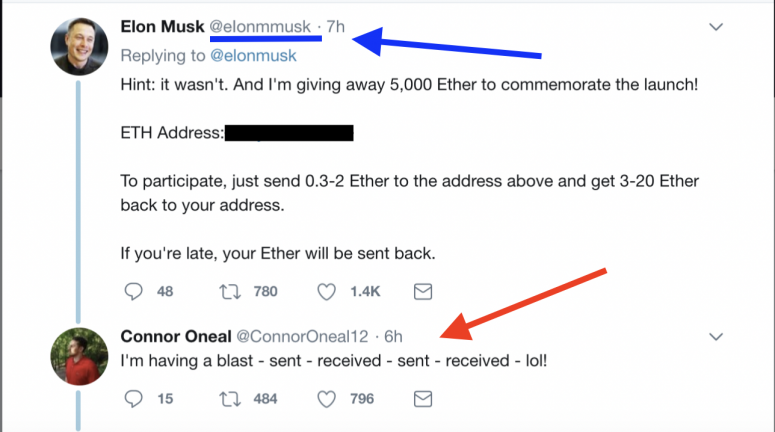Open the 6h timestamp on the reply

coord(393,335)
